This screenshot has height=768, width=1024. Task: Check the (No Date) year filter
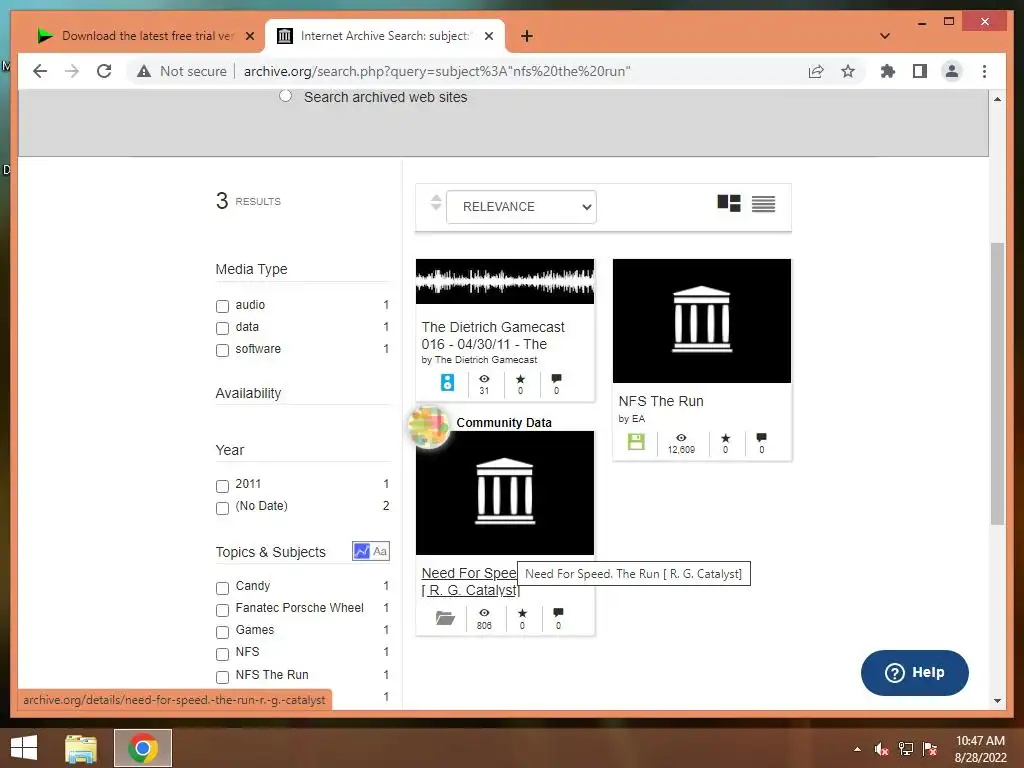(223, 508)
